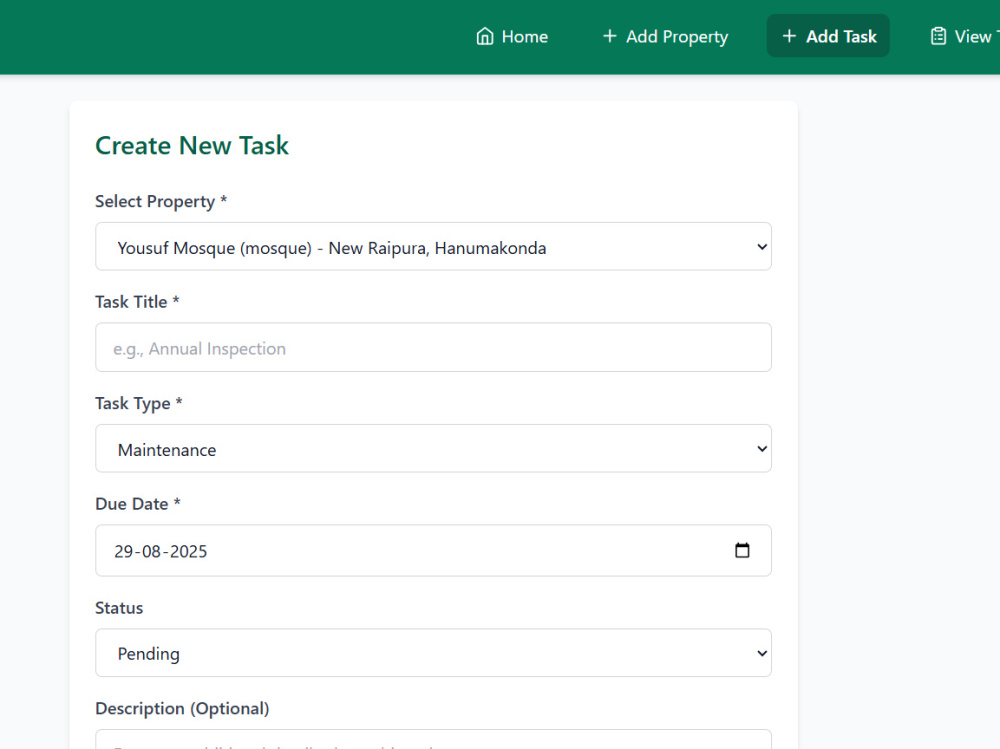Click the plus icon beside Add Task
The width and height of the screenshot is (1000, 749).
point(789,36)
